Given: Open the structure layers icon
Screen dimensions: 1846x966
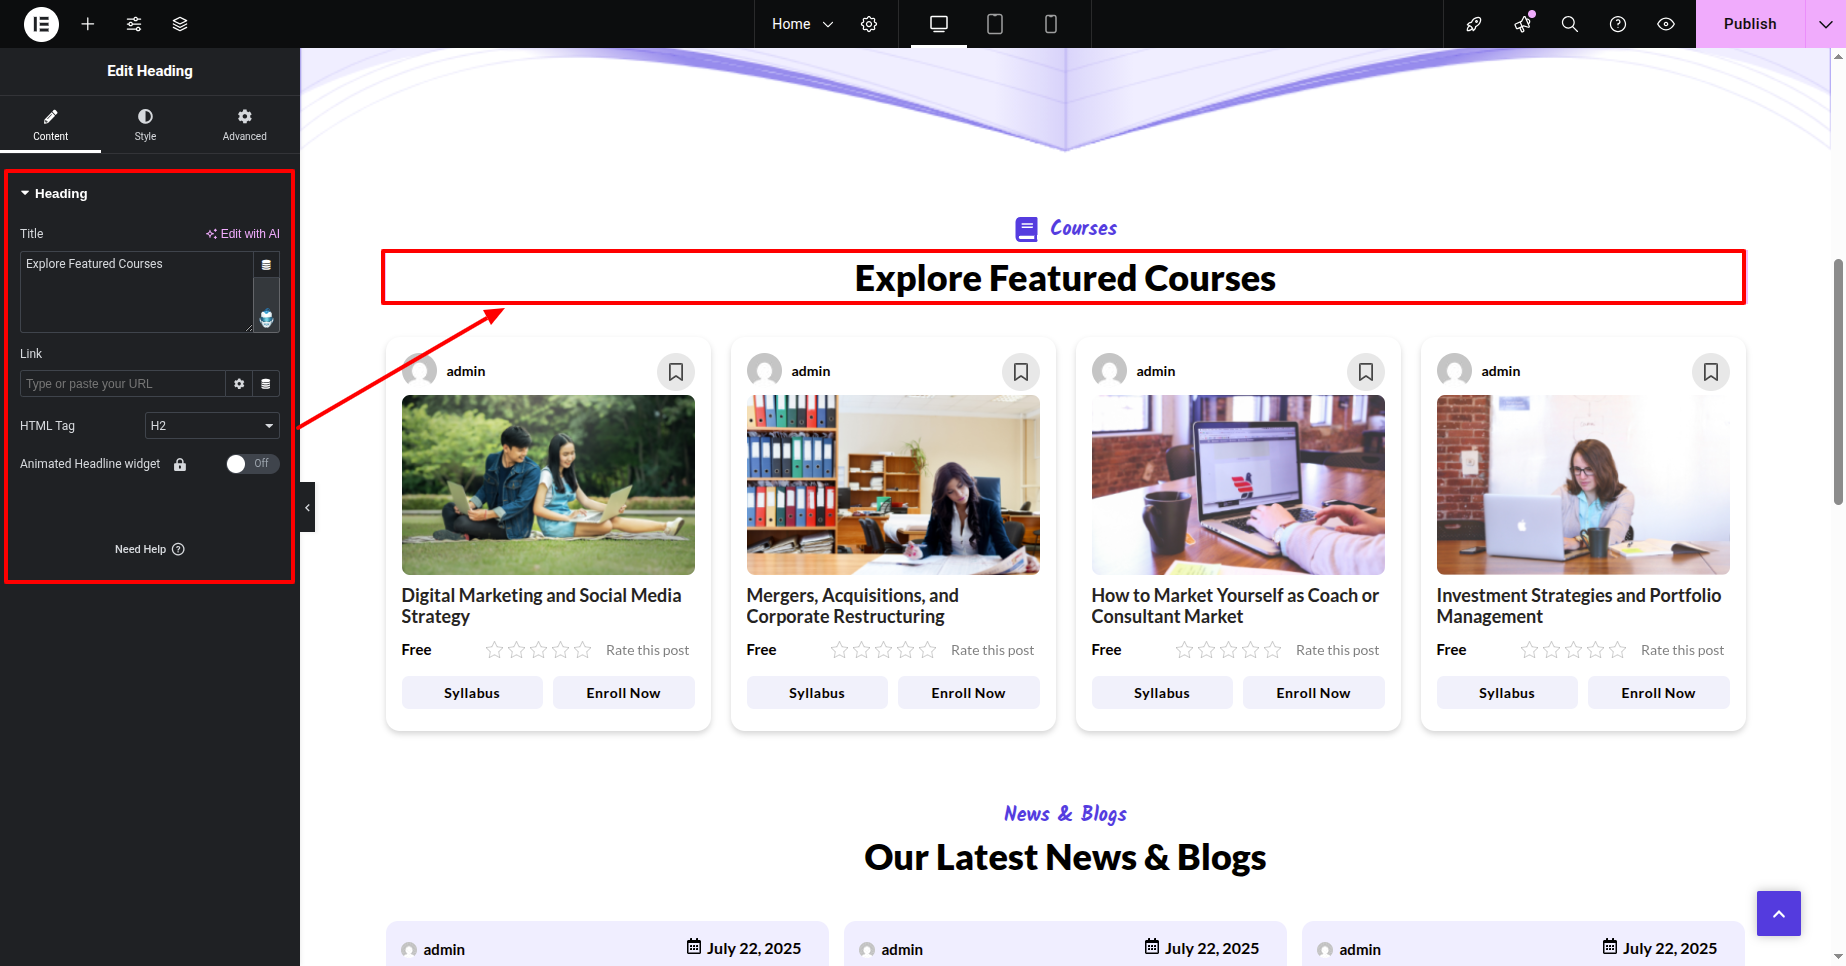Looking at the screenshot, I should coord(180,24).
